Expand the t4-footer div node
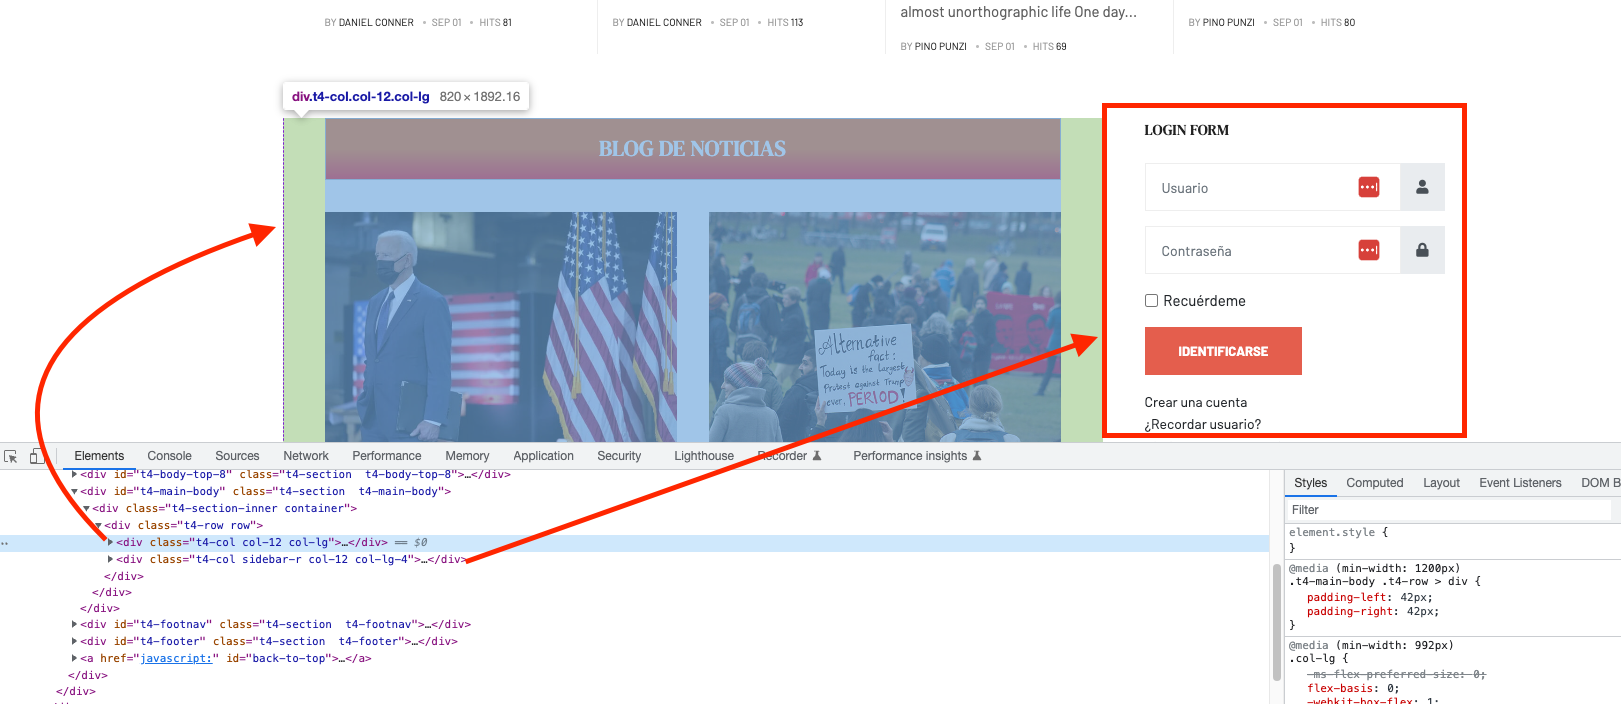Image resolution: width=1621 pixels, height=704 pixels. 74,641
